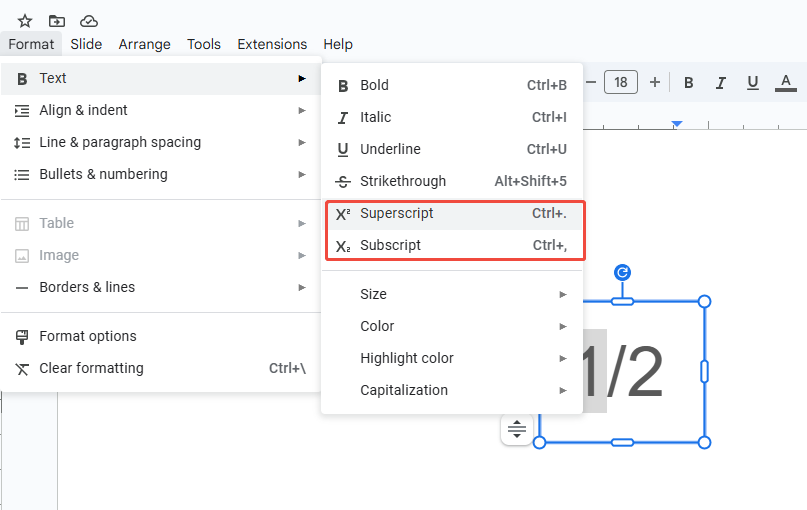This screenshot has width=807, height=510.
Task: Click the top-middle handle of the text box
Action: (x=622, y=302)
